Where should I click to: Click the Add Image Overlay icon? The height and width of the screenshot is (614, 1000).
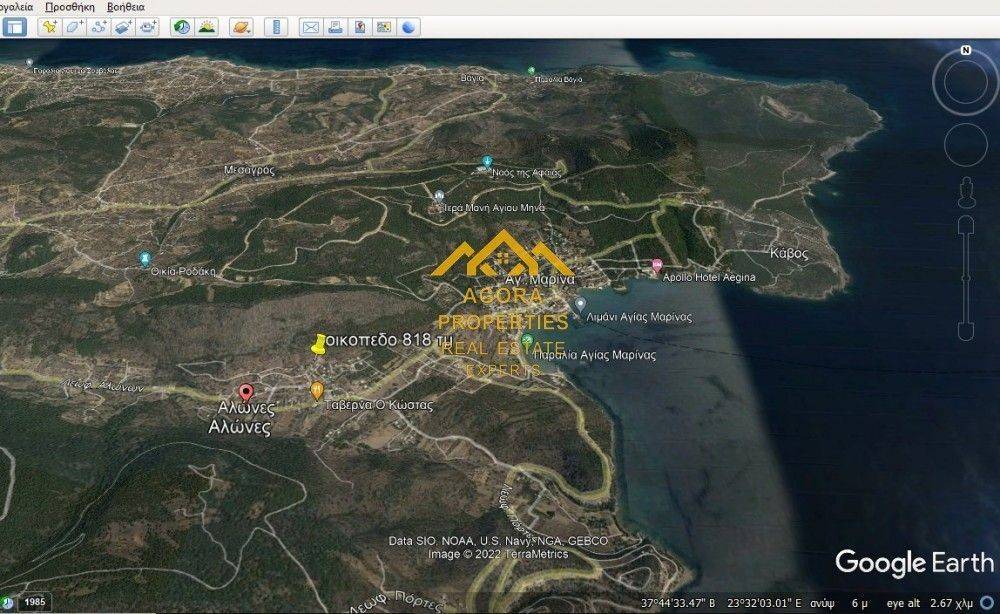point(123,27)
